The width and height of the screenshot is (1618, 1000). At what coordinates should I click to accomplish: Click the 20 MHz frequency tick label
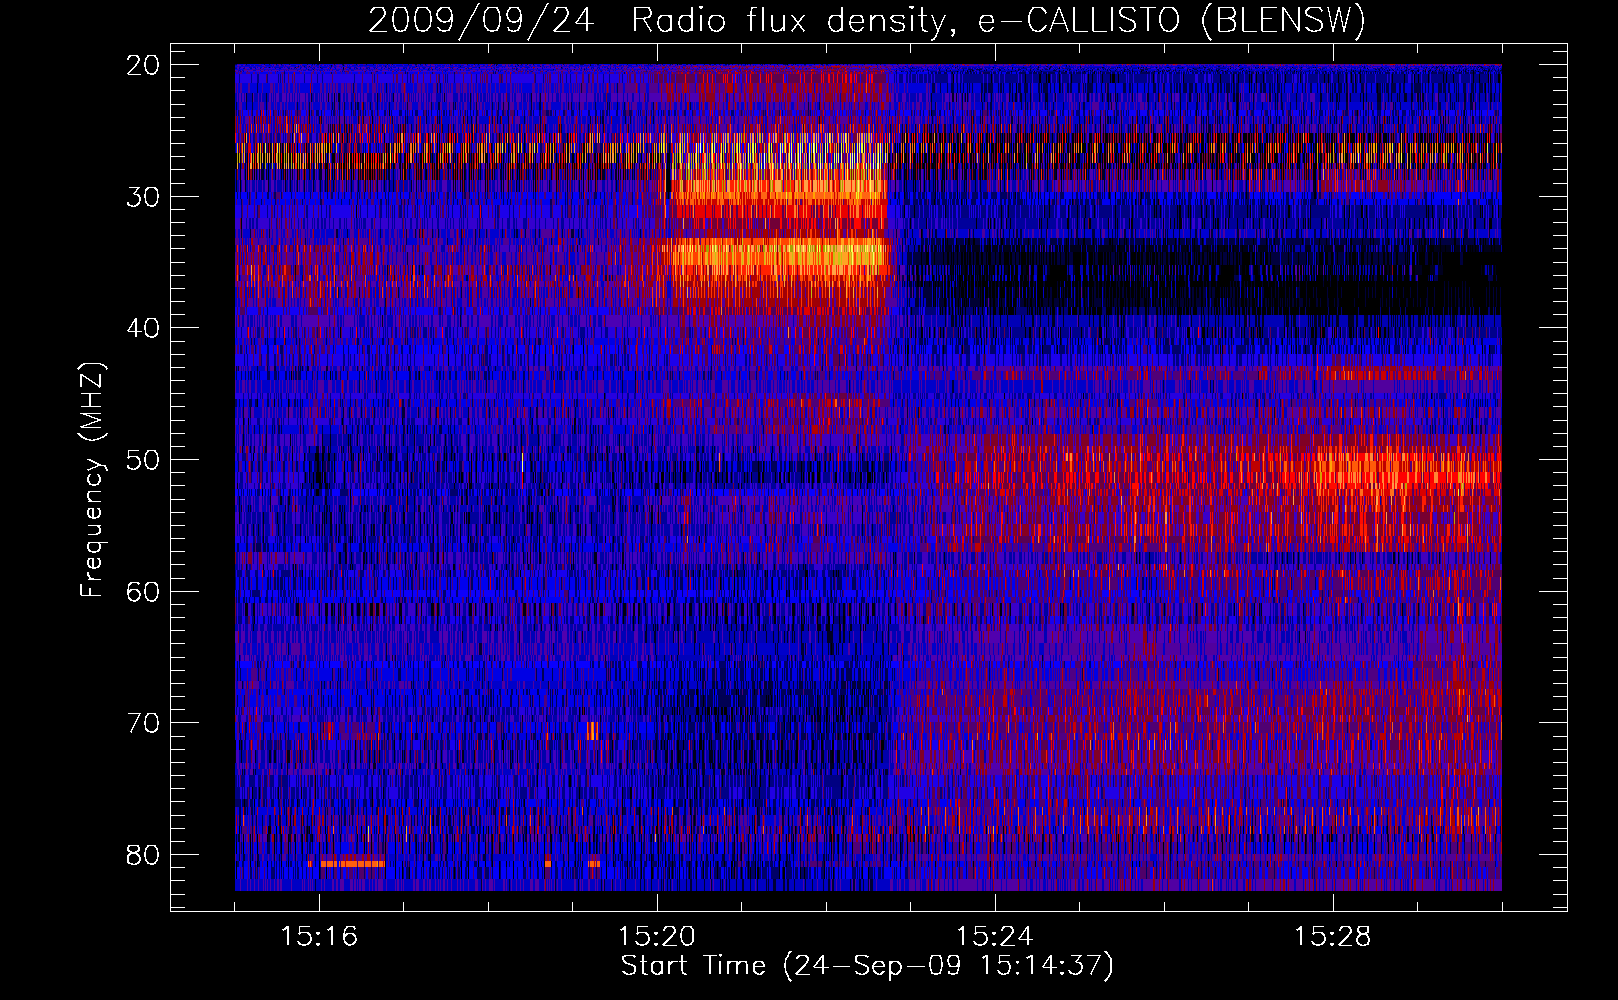pos(143,65)
